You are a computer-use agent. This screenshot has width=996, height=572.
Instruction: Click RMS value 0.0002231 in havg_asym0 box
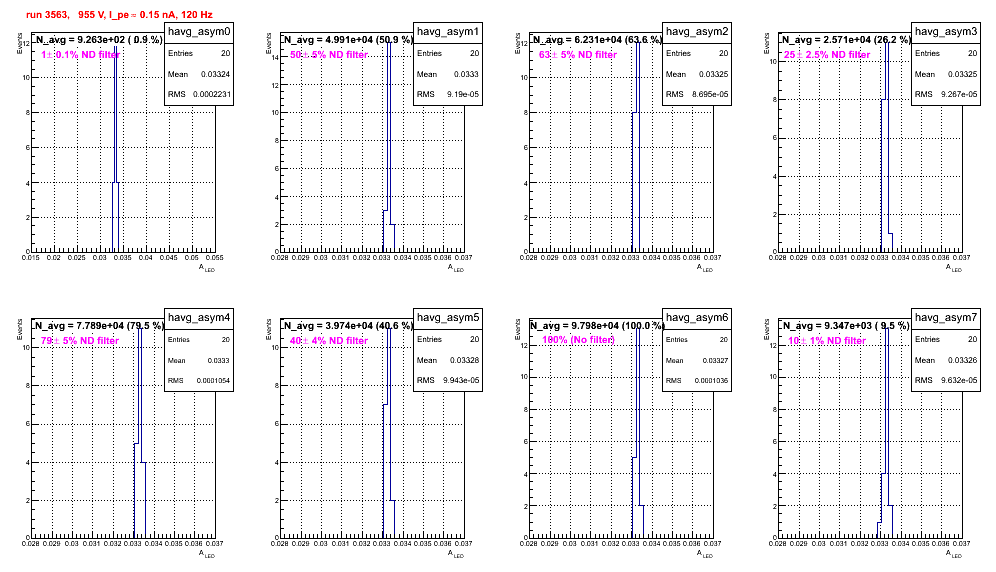[212, 94]
